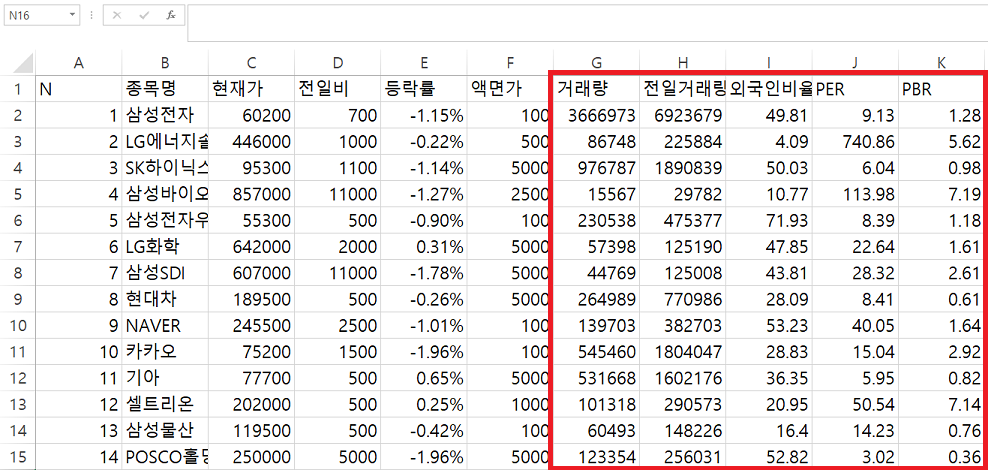Click the 현대차 cell

pyautogui.click(x=165, y=299)
